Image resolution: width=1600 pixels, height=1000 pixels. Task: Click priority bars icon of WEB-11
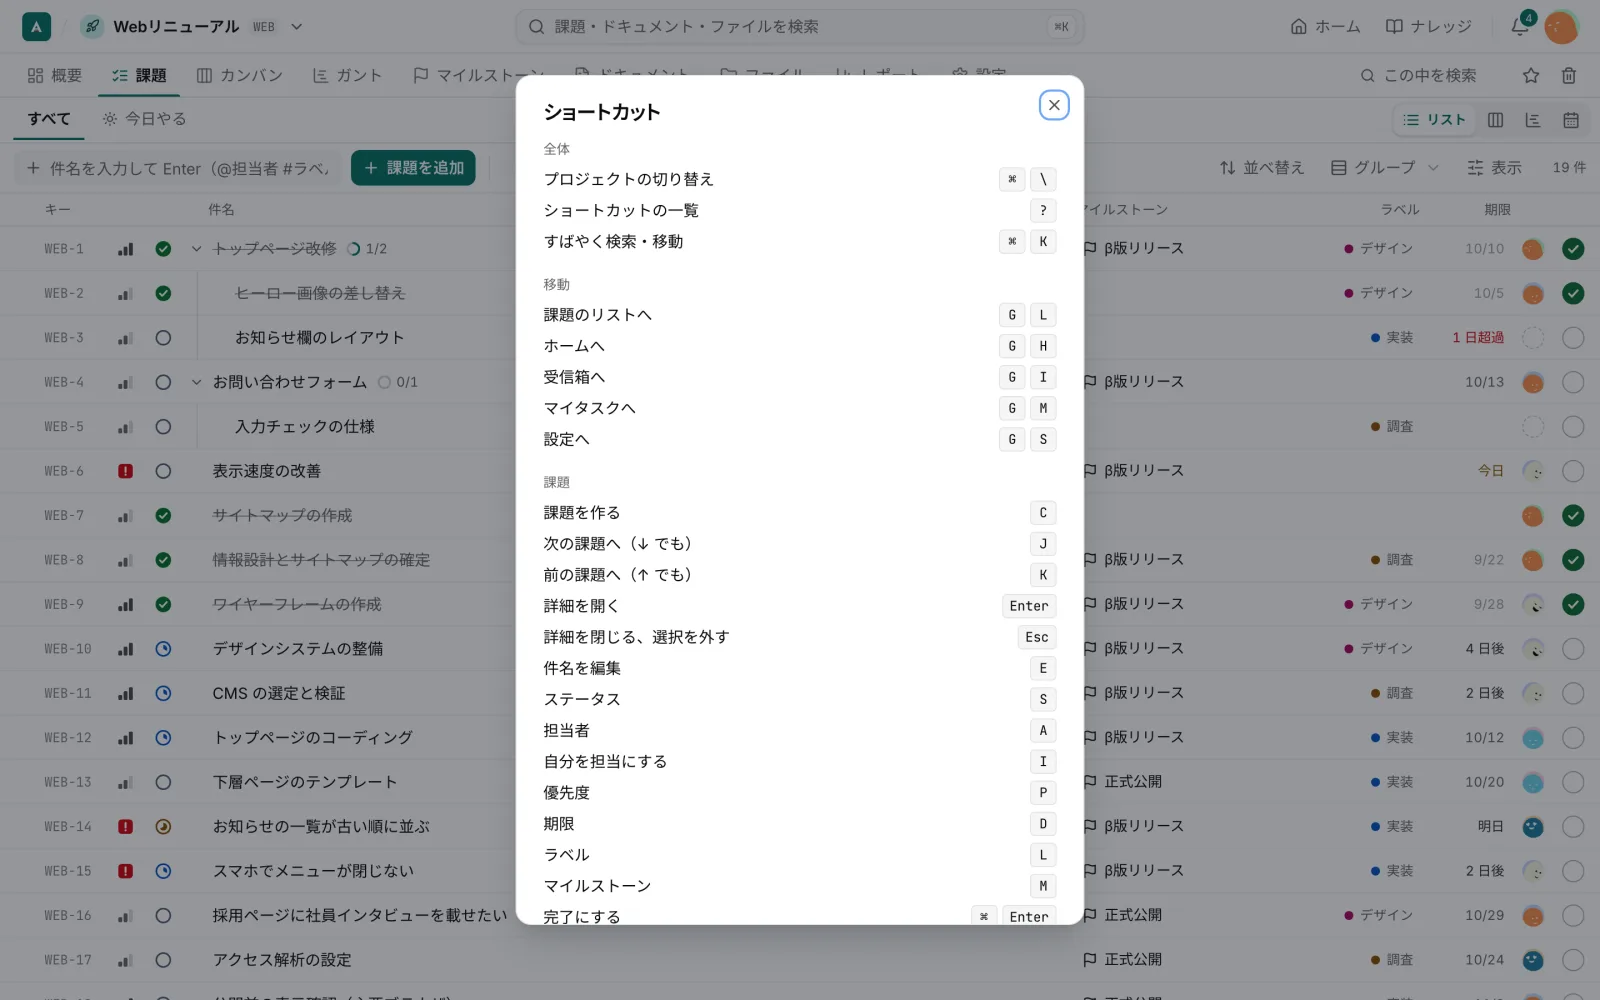(x=125, y=693)
